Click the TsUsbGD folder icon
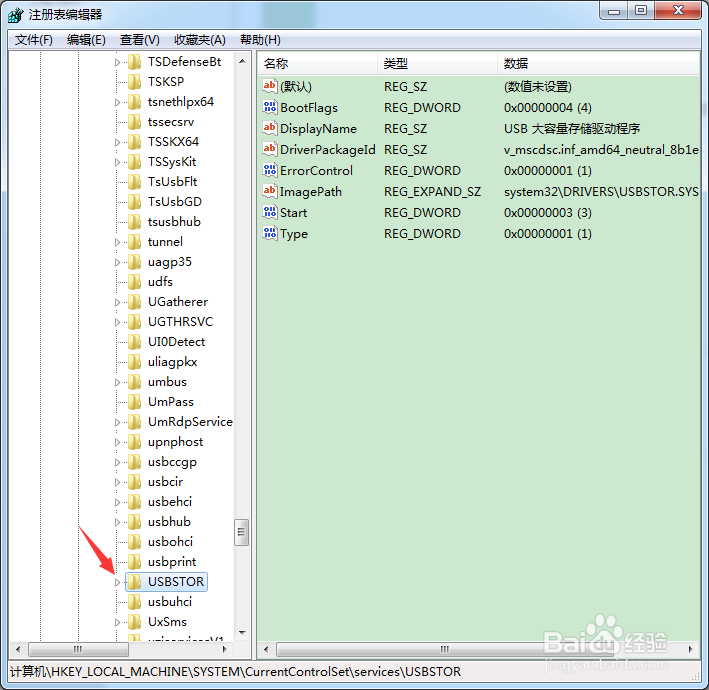The image size is (709, 690). (134, 202)
